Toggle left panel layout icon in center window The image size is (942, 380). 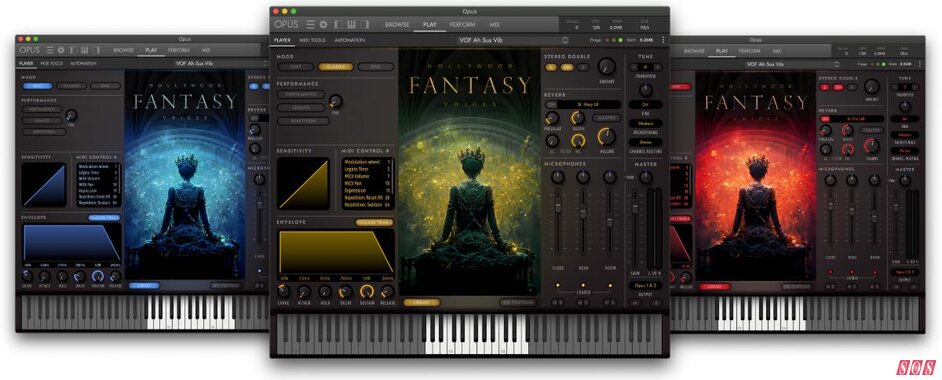(338, 25)
